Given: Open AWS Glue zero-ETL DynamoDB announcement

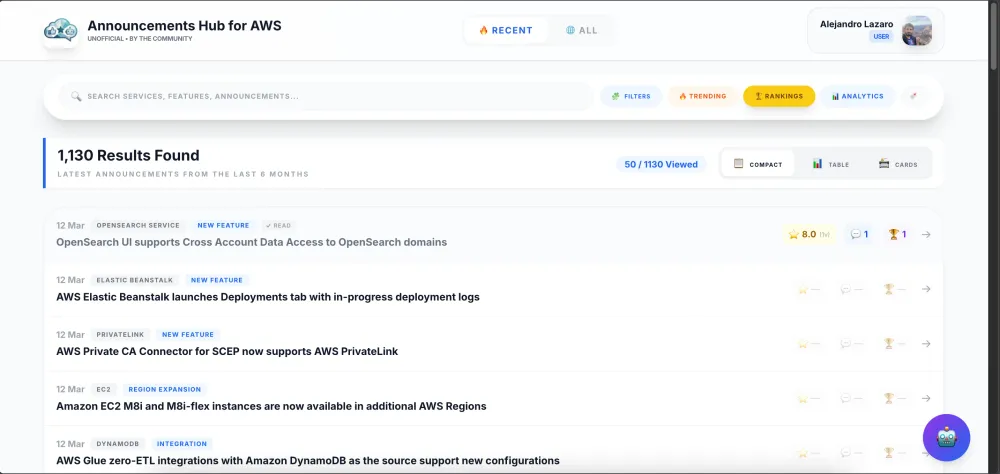Looking at the screenshot, I should click(x=308, y=461).
